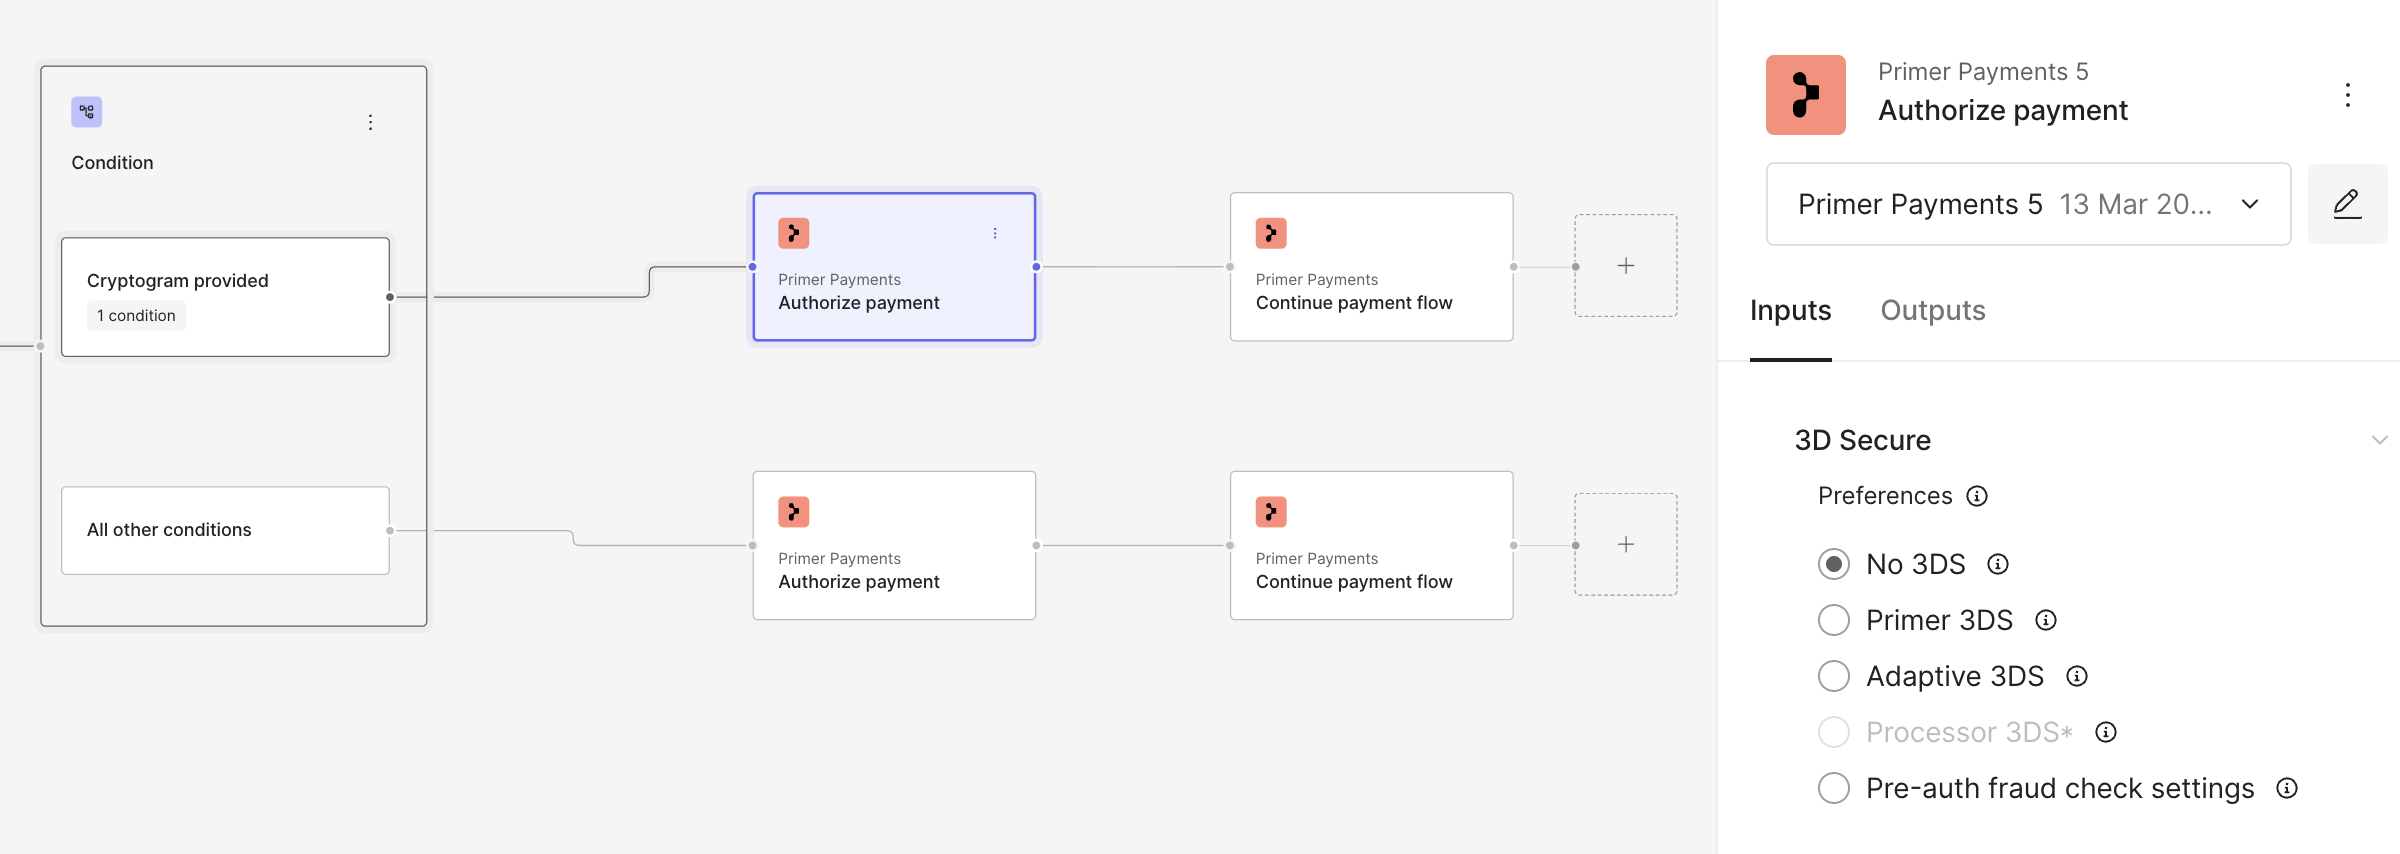2400x854 pixels.
Task: Click Primer icon on the selected Authorize payment node
Action: [x=794, y=233]
